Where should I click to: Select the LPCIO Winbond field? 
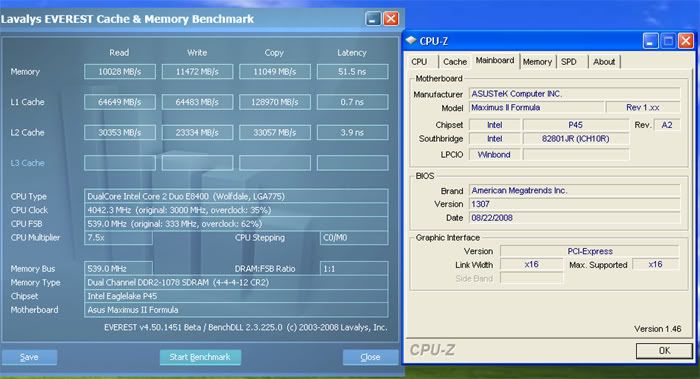pyautogui.click(x=494, y=154)
